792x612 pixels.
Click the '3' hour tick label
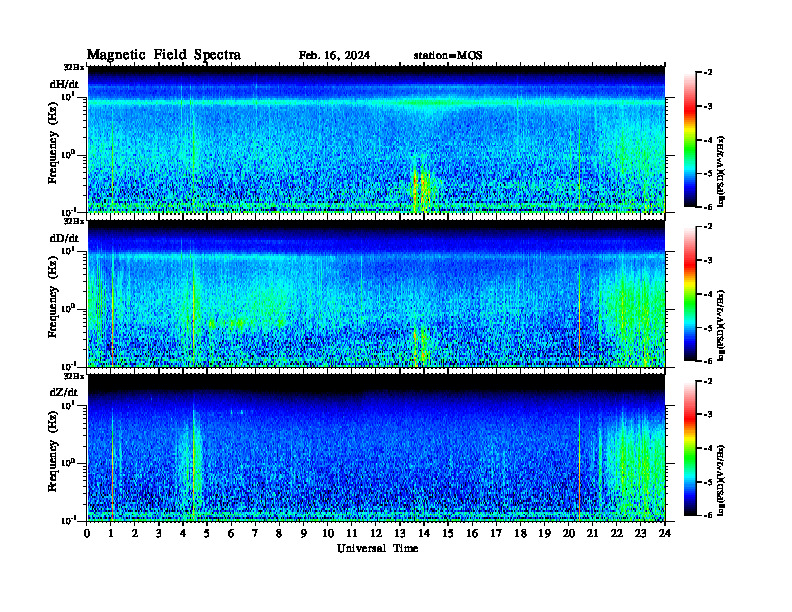click(159, 534)
